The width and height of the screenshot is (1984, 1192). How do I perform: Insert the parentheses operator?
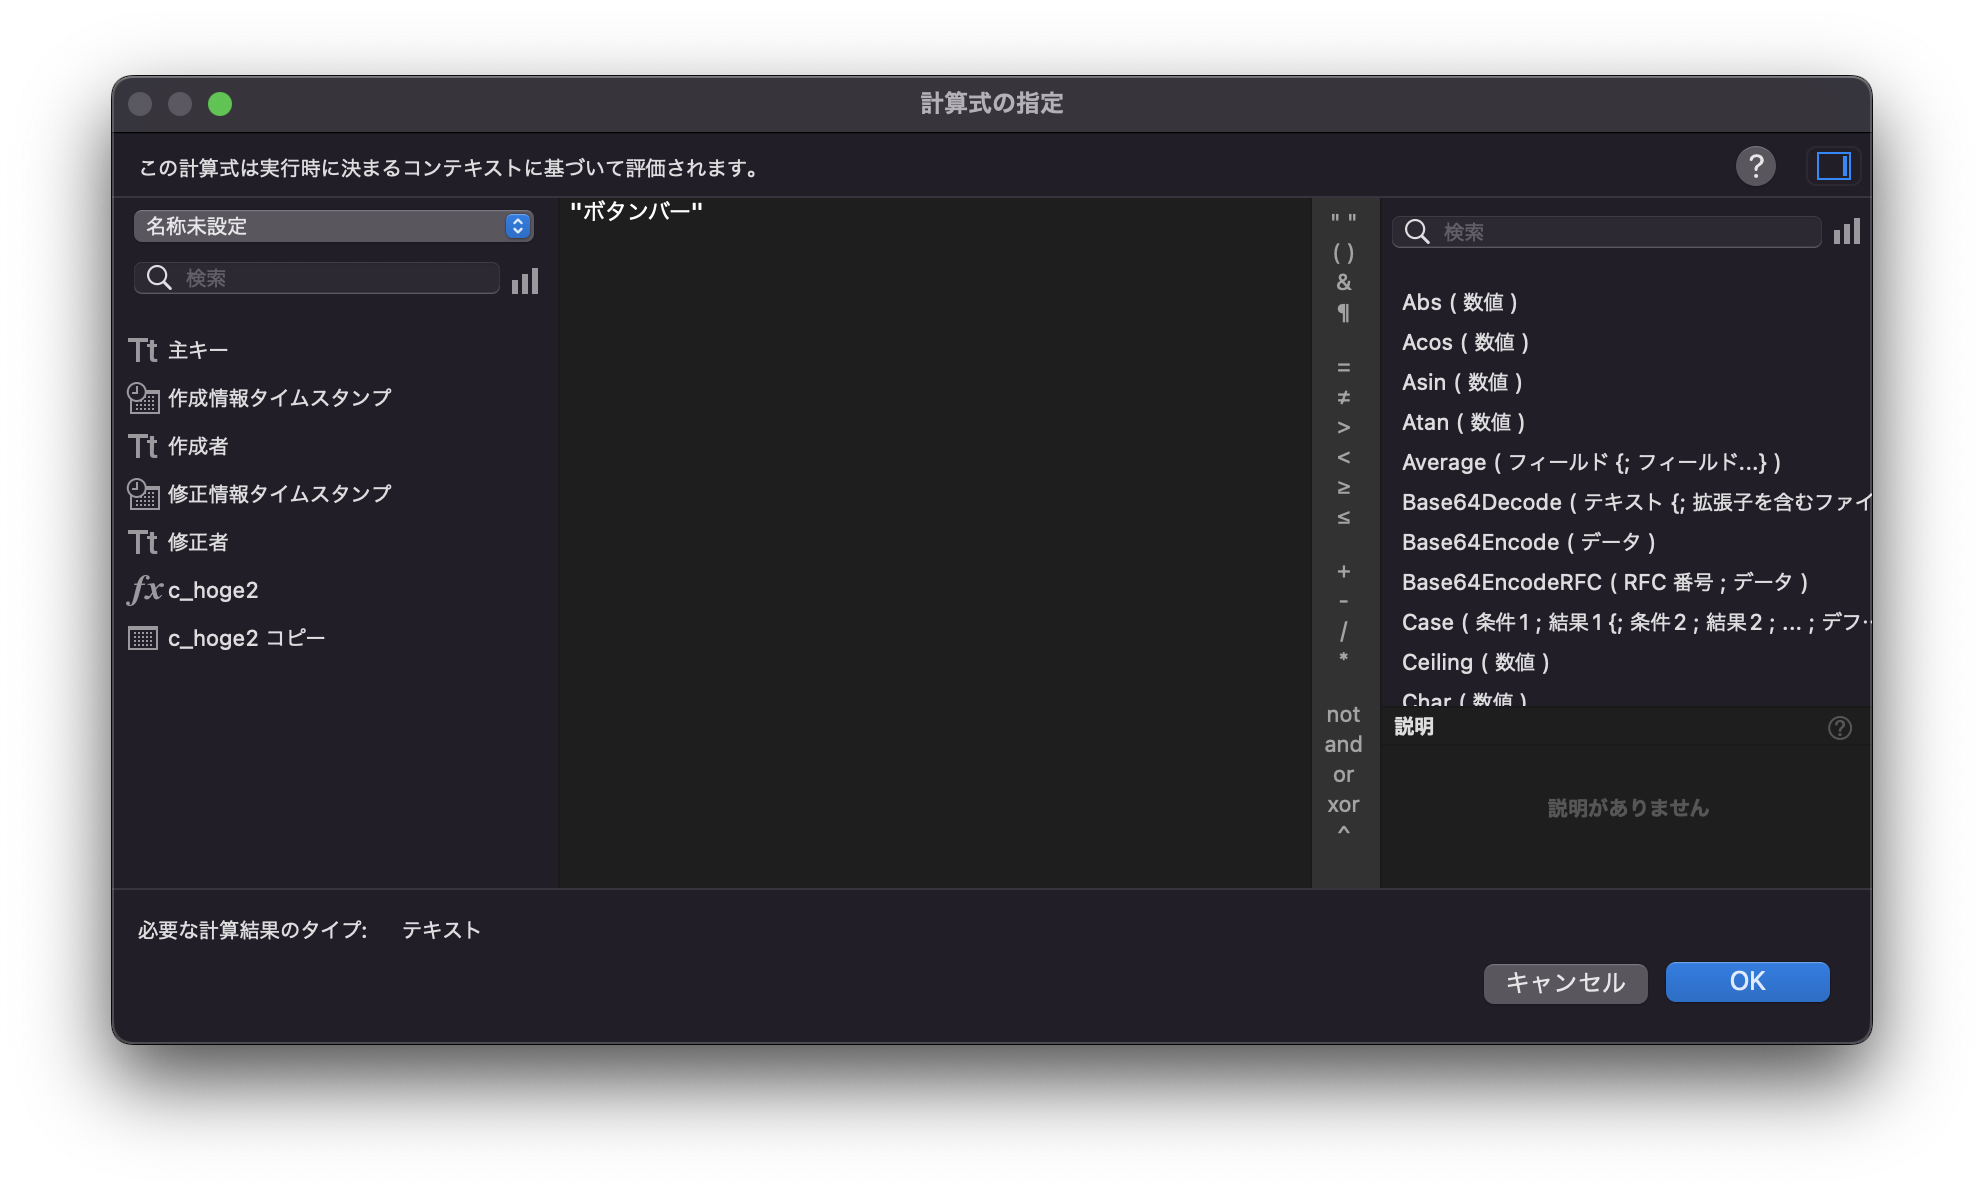(1344, 253)
